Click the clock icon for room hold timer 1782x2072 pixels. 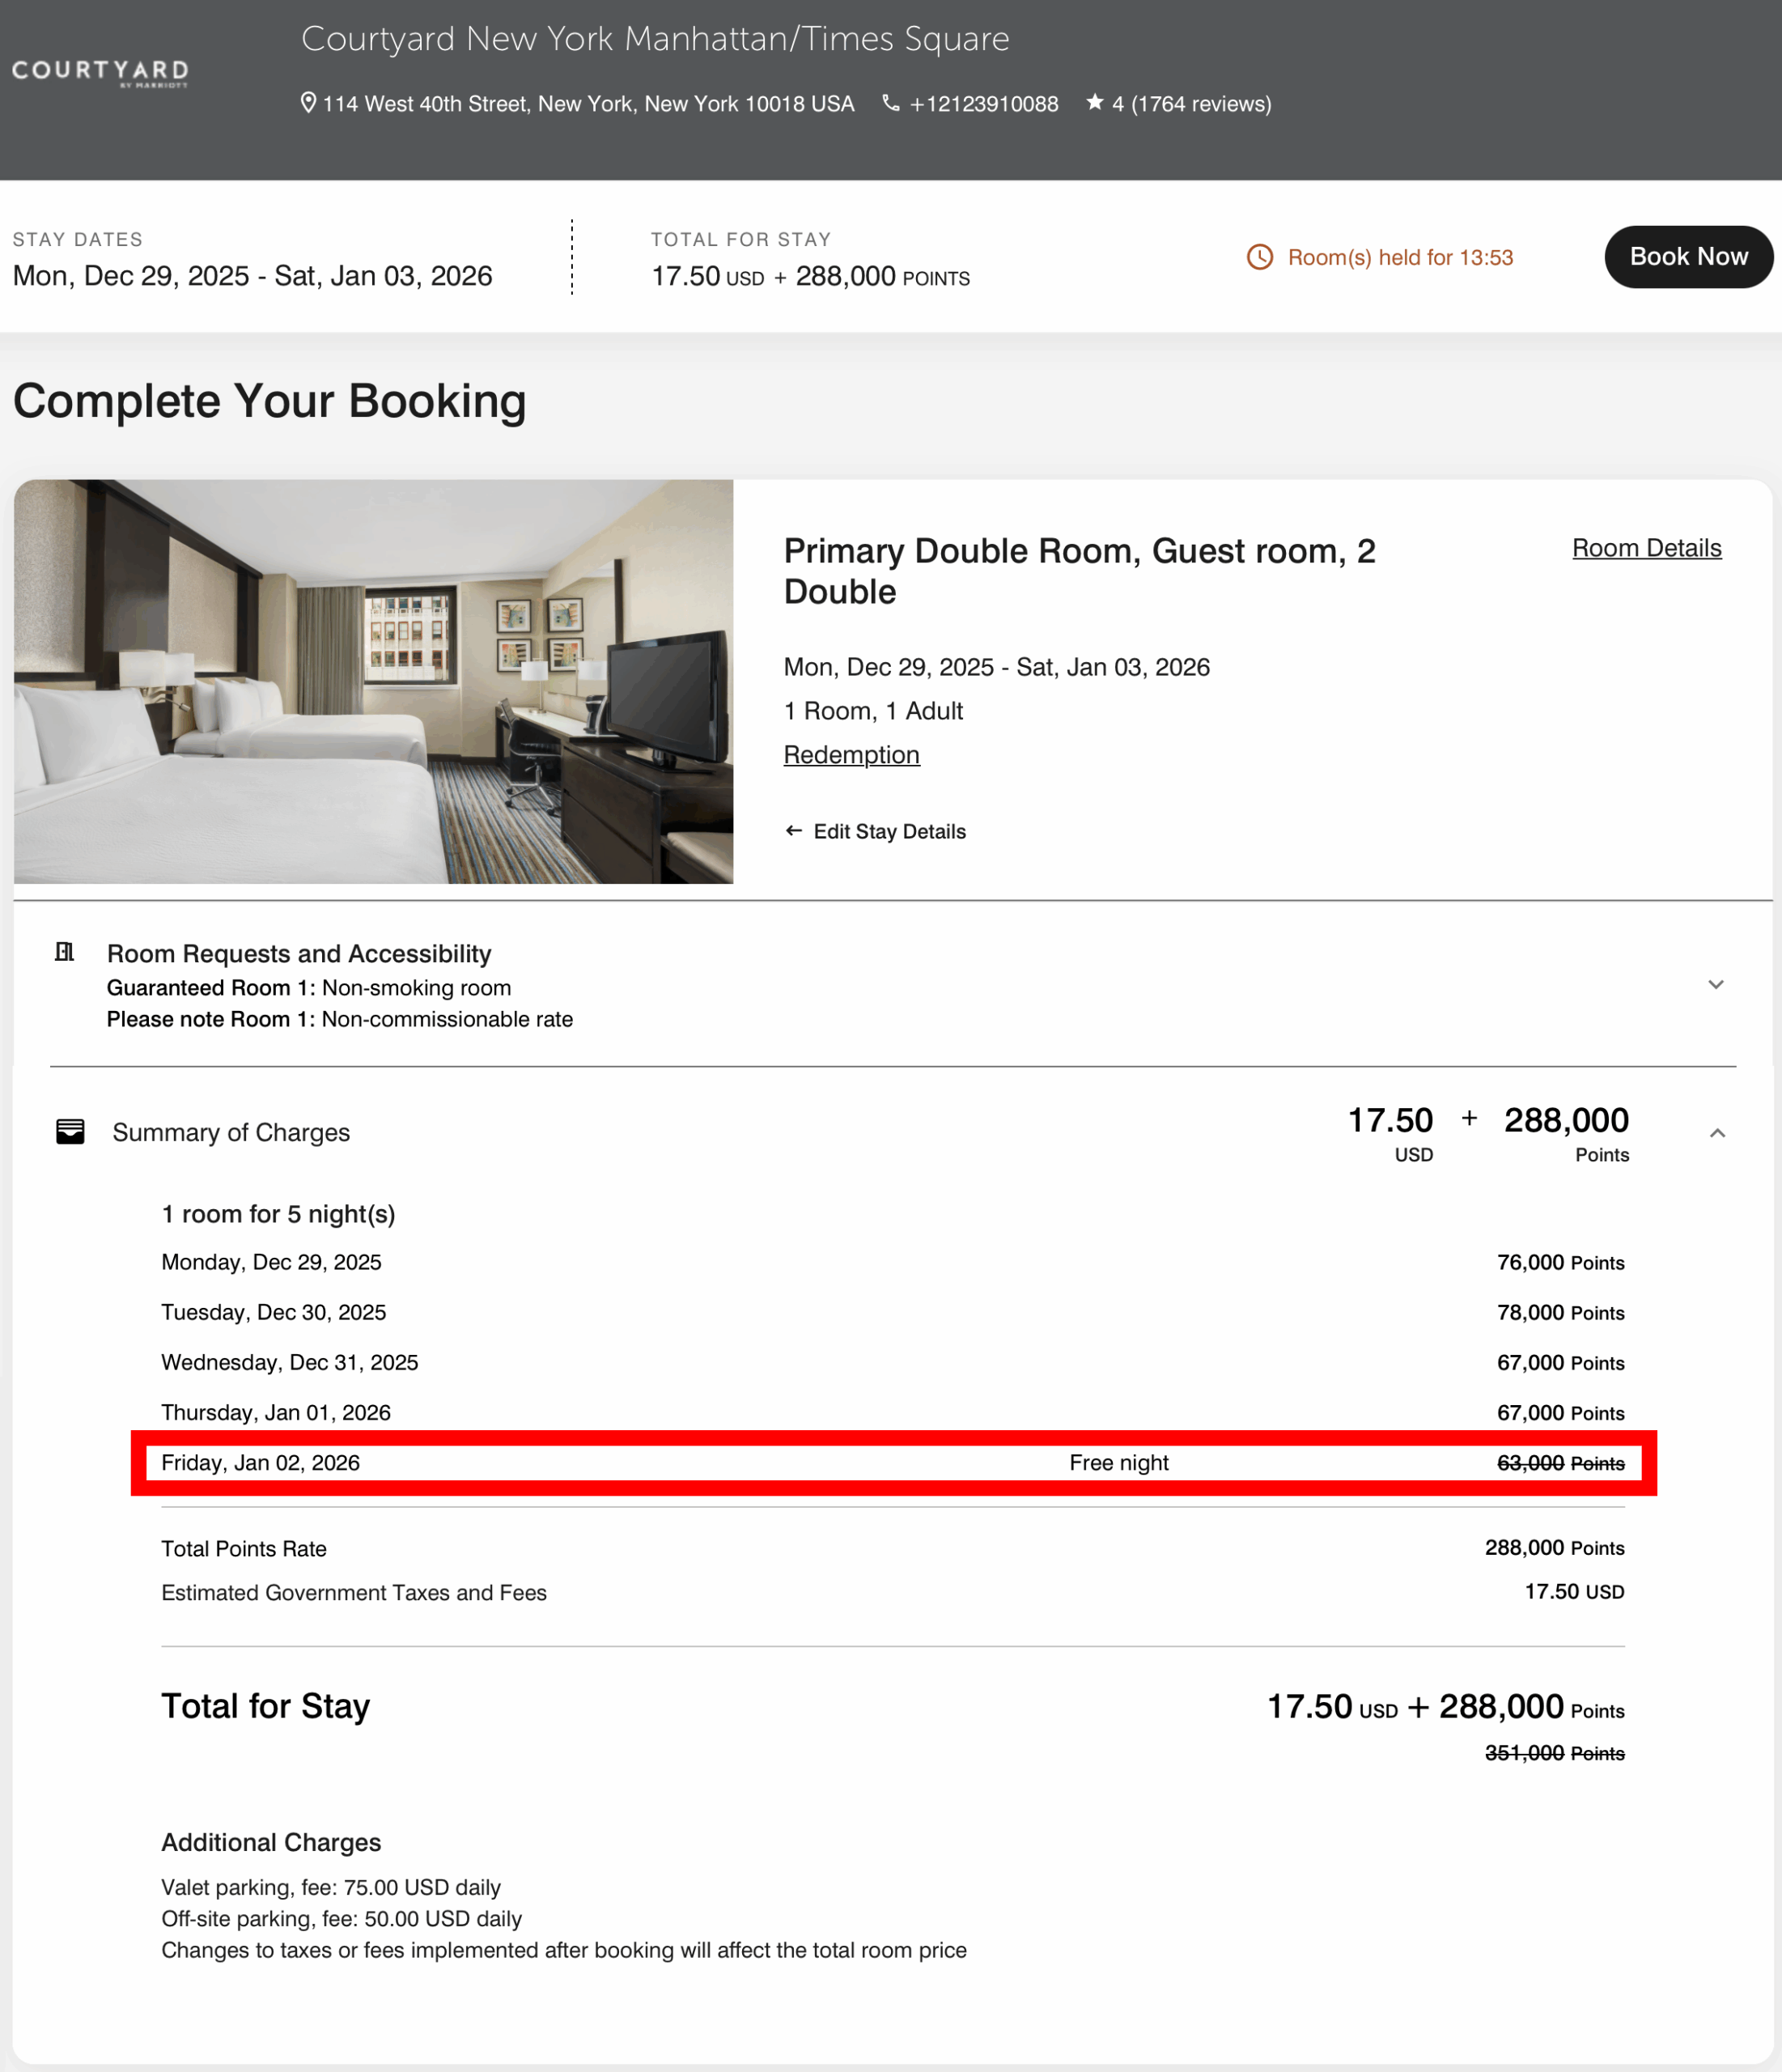click(1260, 257)
